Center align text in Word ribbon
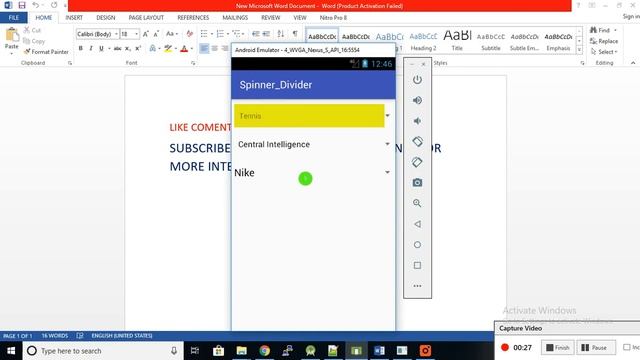The image size is (640, 360). [214, 49]
